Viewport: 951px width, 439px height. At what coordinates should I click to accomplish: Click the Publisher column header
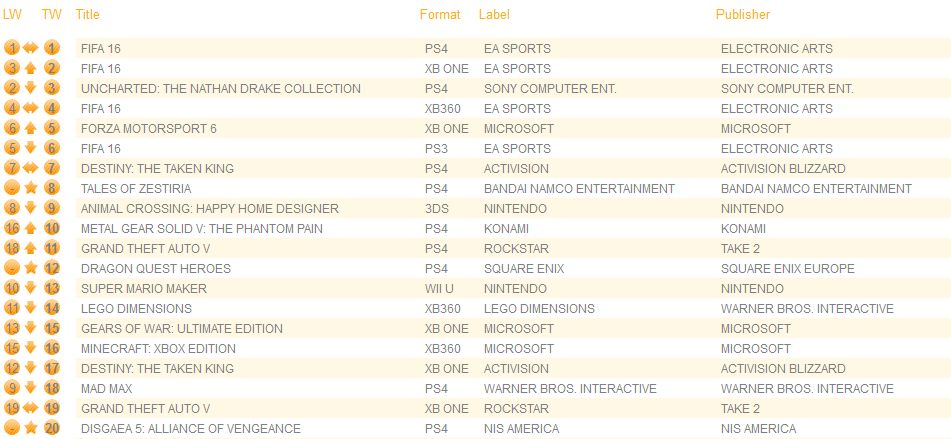click(x=742, y=15)
